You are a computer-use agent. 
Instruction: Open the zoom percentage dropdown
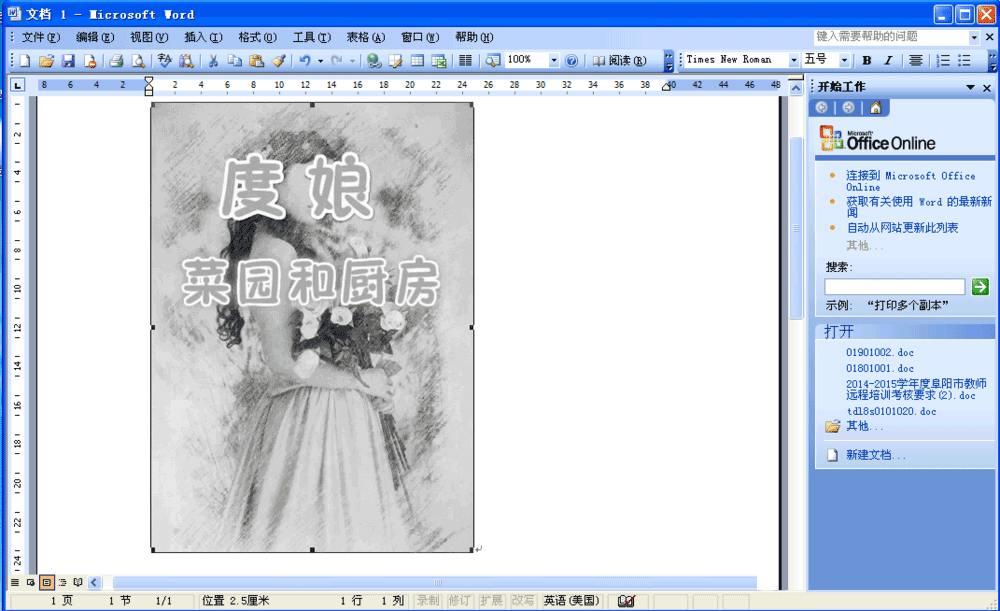click(554, 60)
